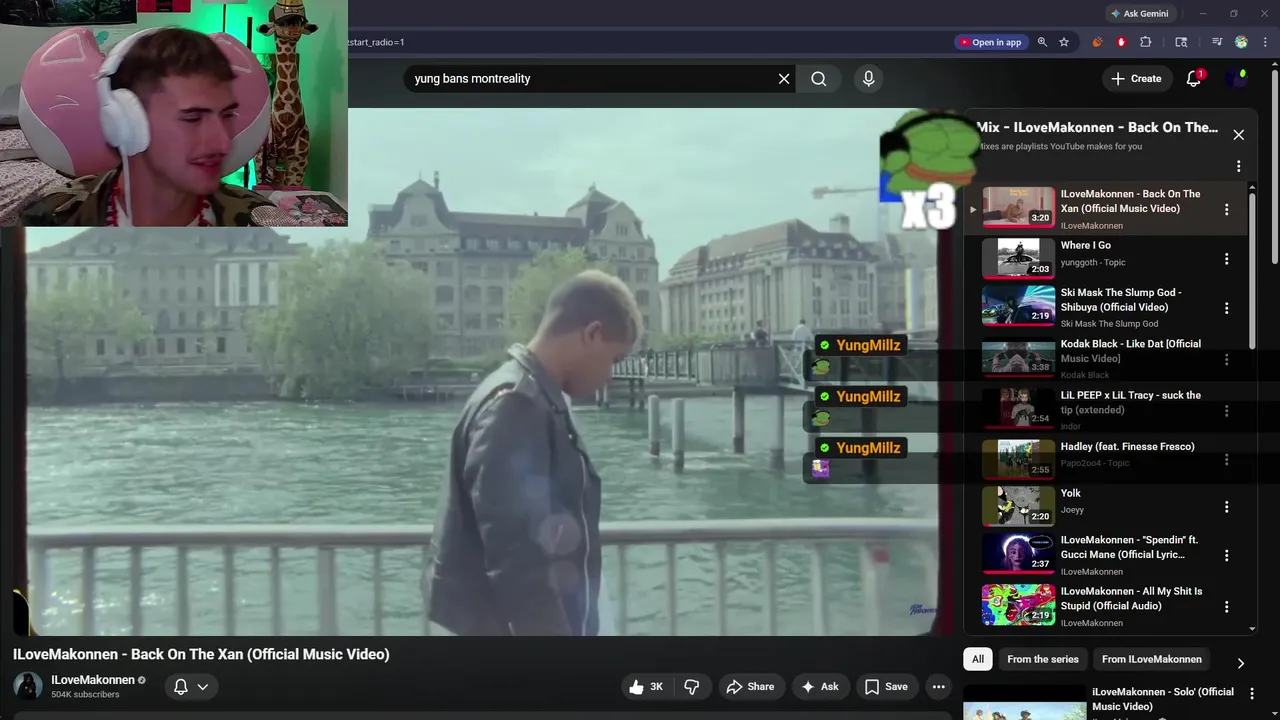
Task: Search with your voice microphone
Action: click(x=868, y=79)
